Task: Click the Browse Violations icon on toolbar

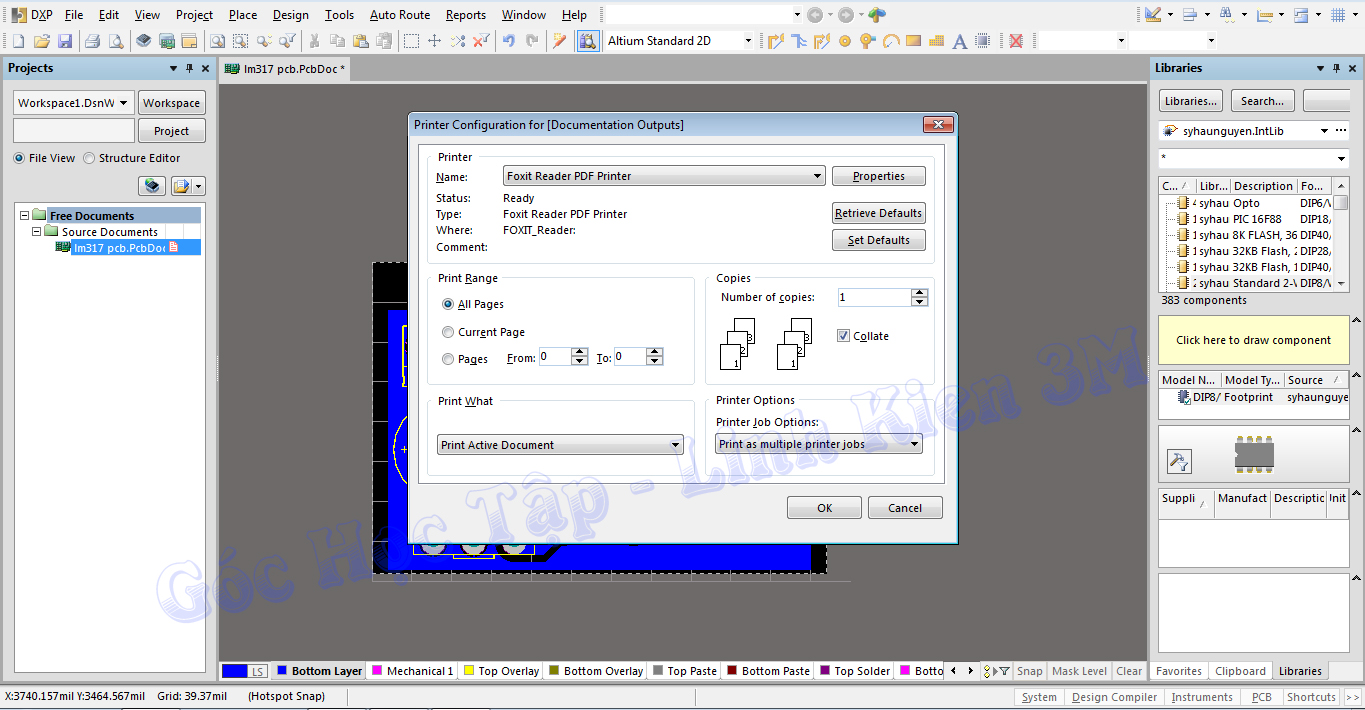Action: click(588, 41)
